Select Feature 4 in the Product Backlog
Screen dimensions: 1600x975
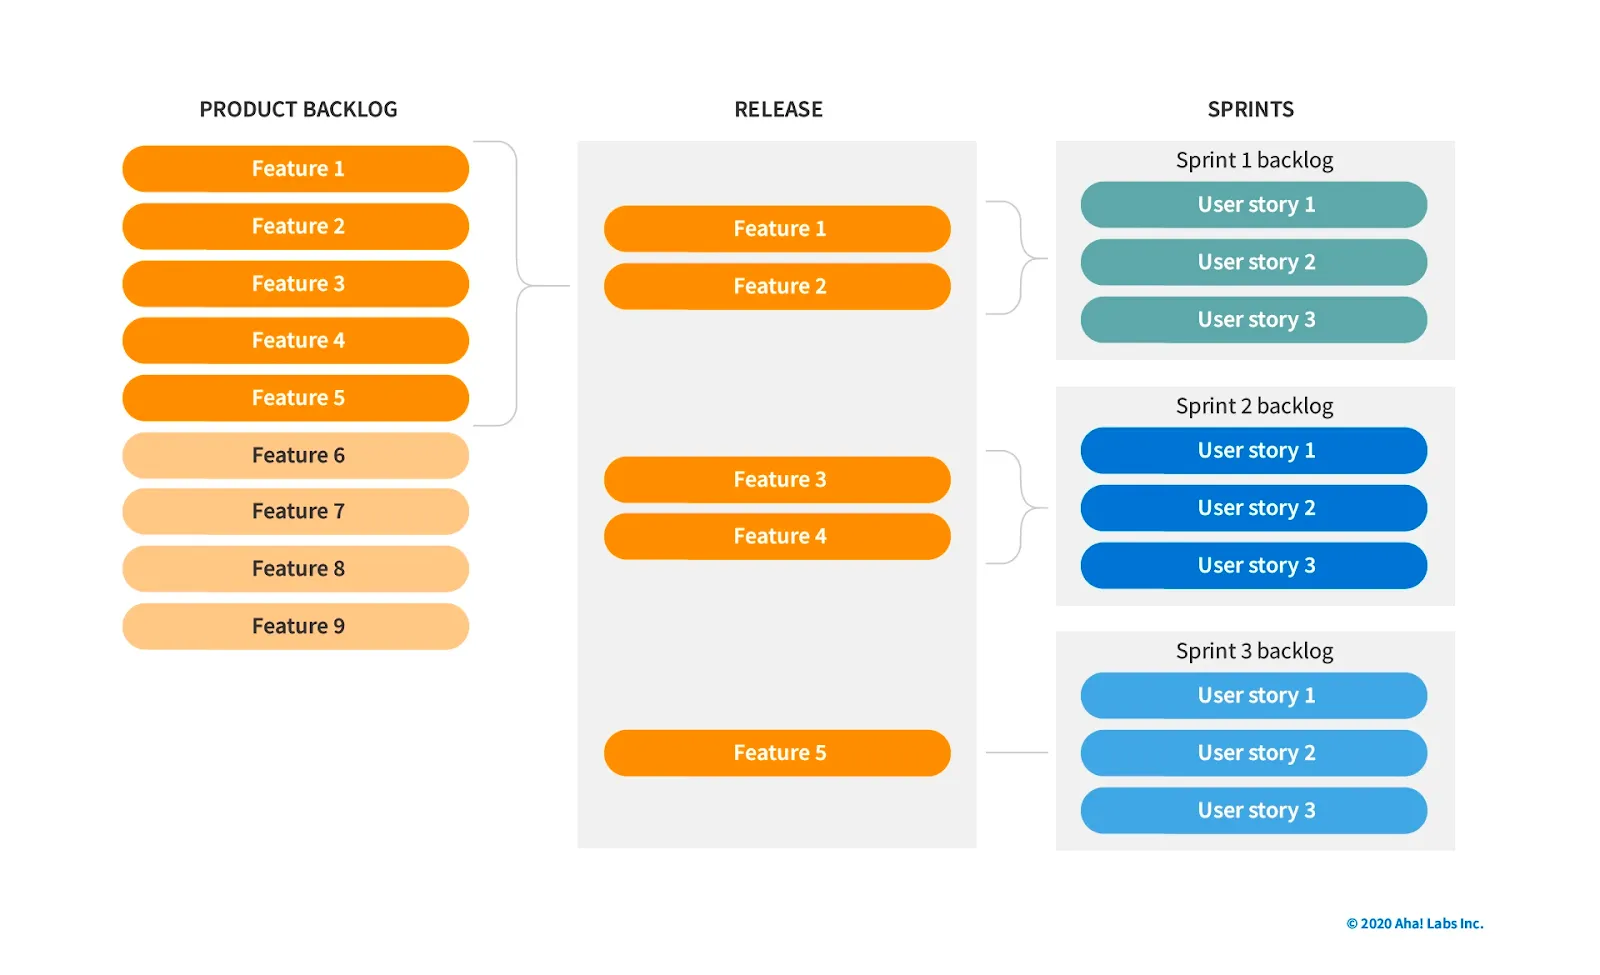[x=295, y=341]
